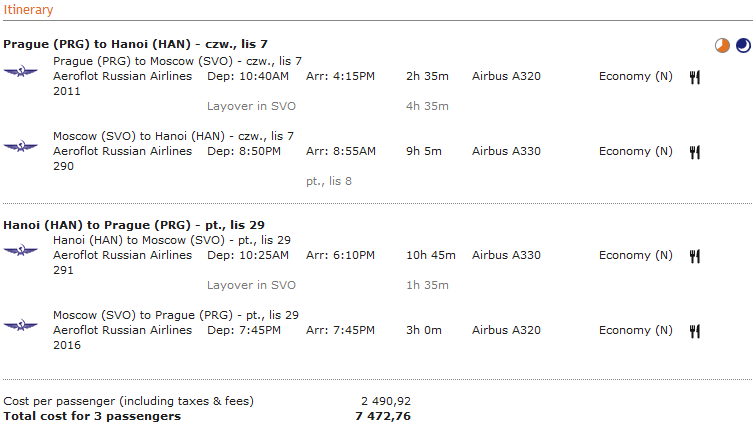Click the blue moon overnight flight icon
754x426 pixels.
tap(743, 46)
